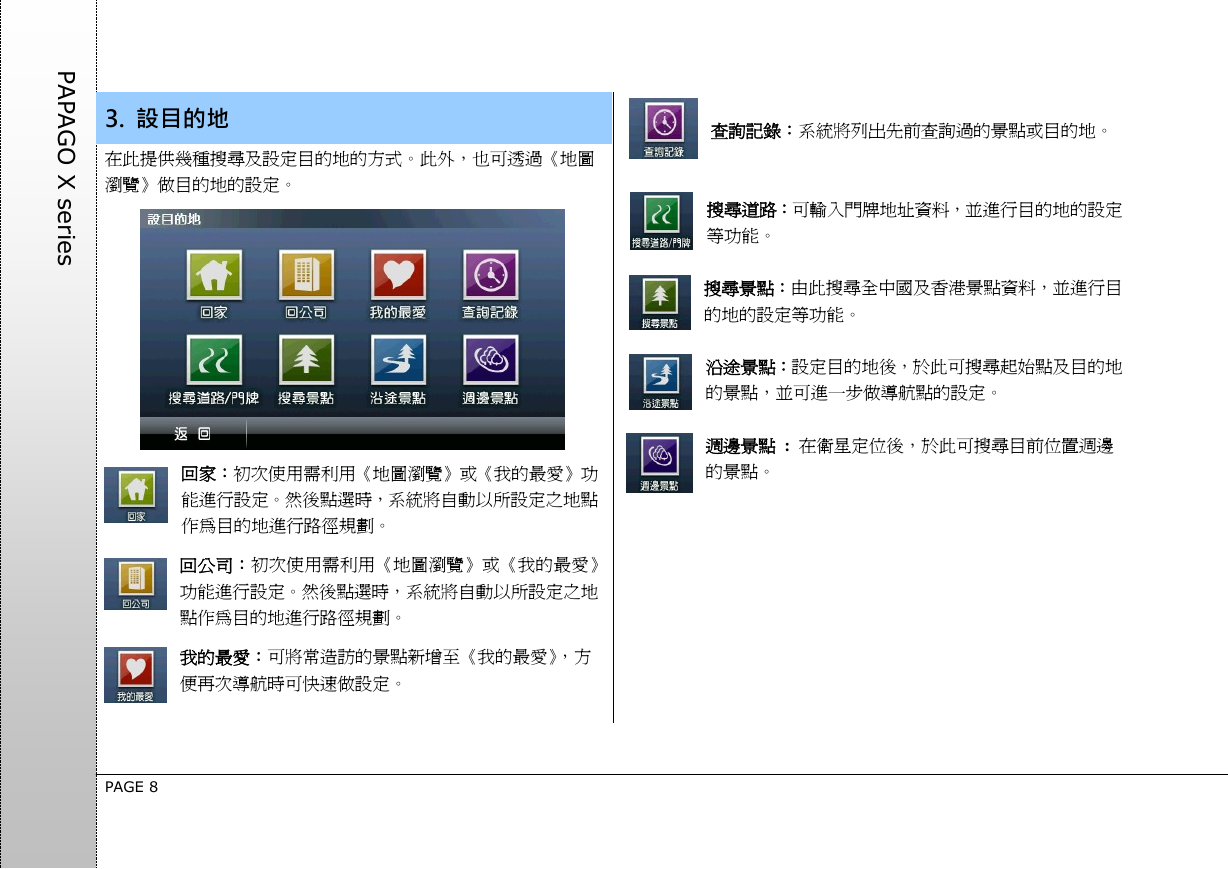Click the "3. 設目的地" section heading

(x=167, y=120)
